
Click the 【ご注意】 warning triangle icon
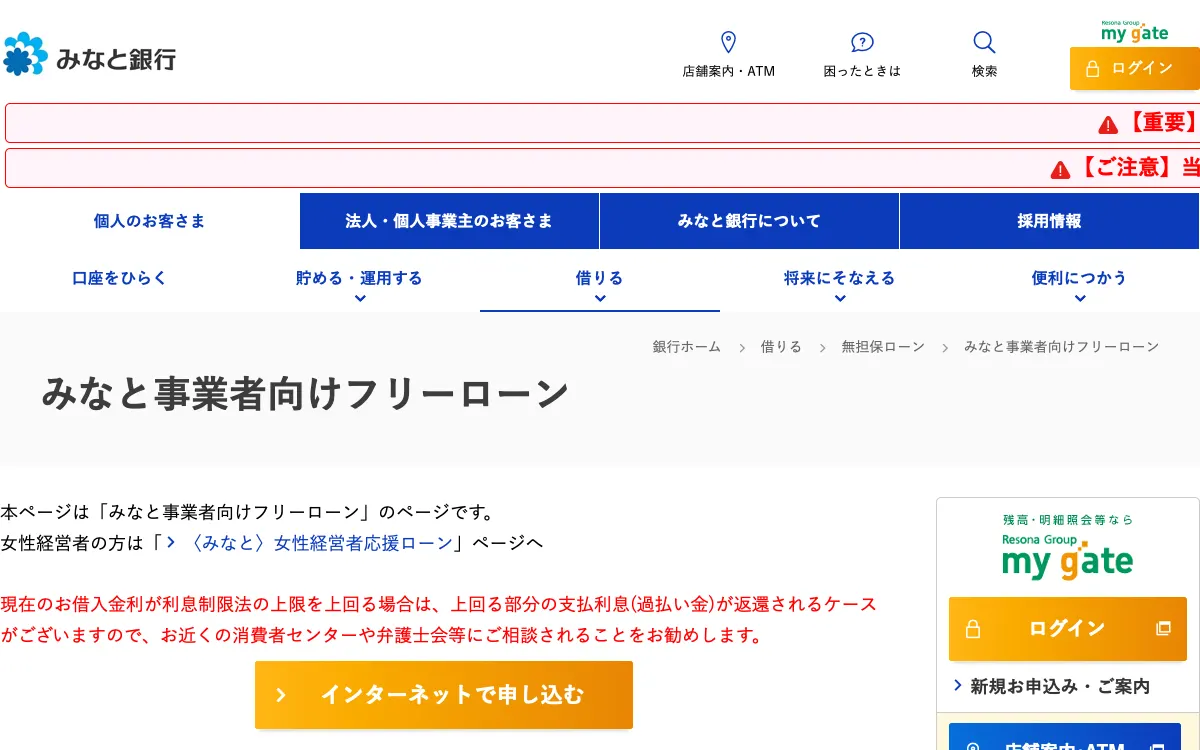click(x=1060, y=170)
